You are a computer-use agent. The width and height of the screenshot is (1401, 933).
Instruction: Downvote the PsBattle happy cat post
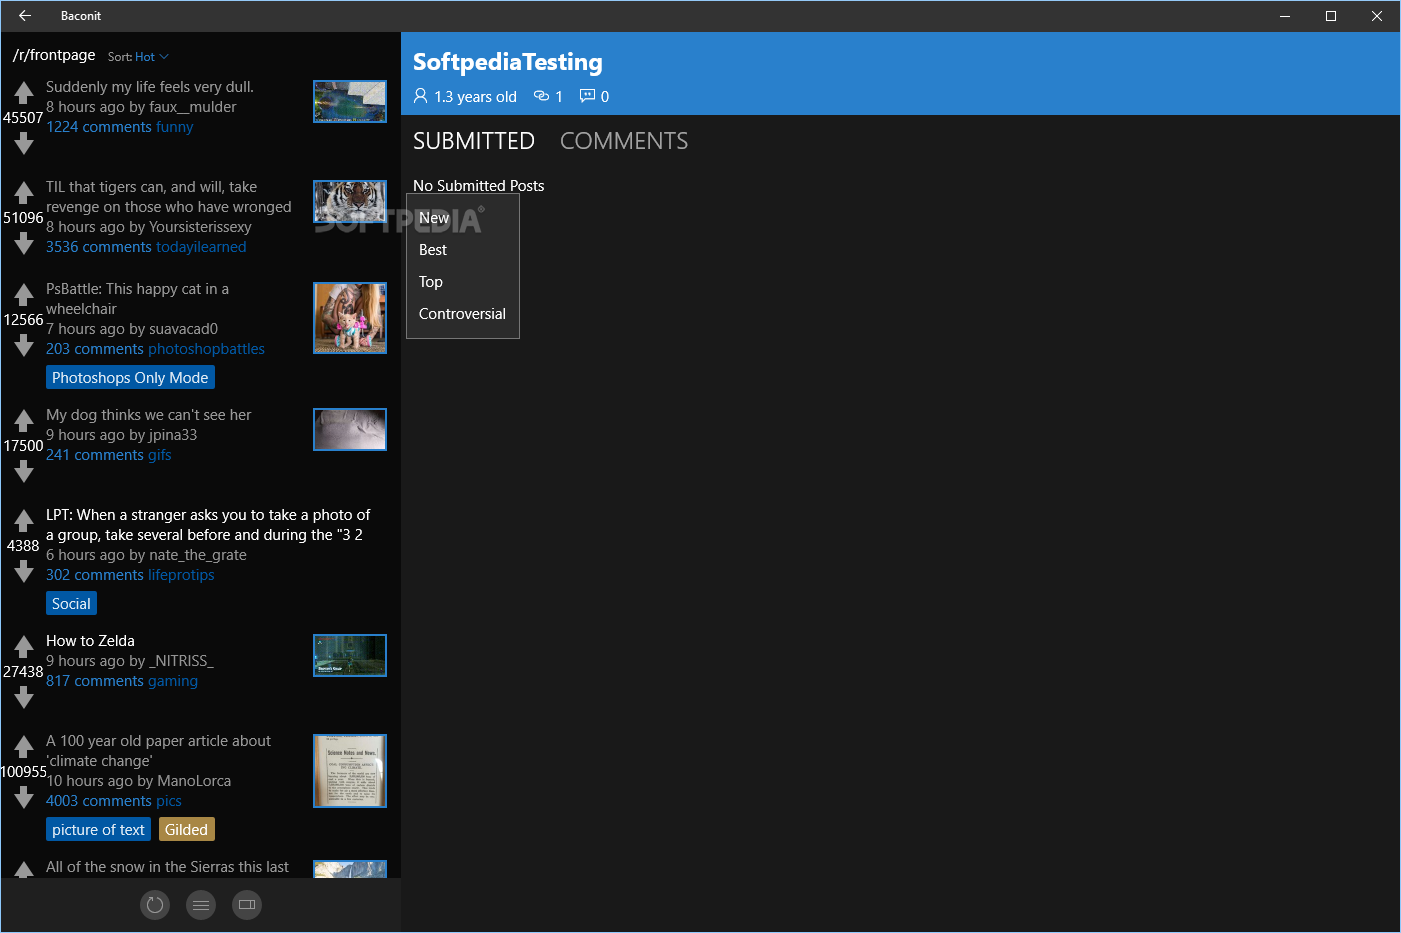pyautogui.click(x=24, y=346)
